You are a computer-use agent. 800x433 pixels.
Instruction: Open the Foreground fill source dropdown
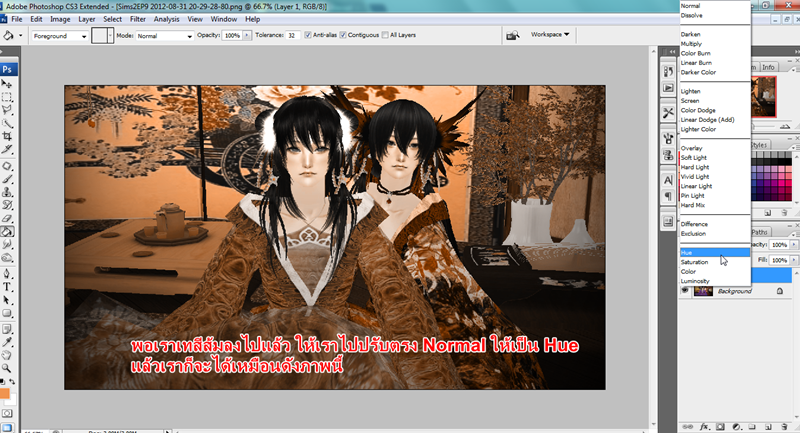pyautogui.click(x=60, y=36)
